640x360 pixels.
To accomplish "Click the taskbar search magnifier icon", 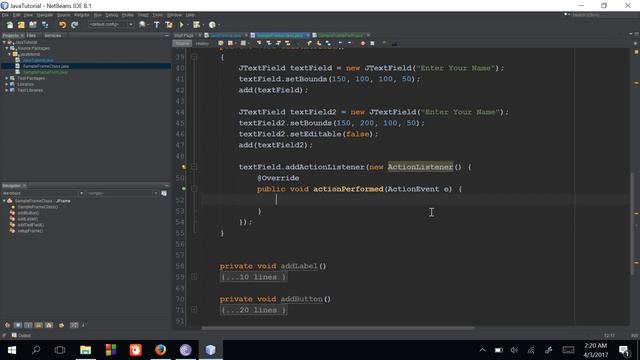I will click(36, 350).
